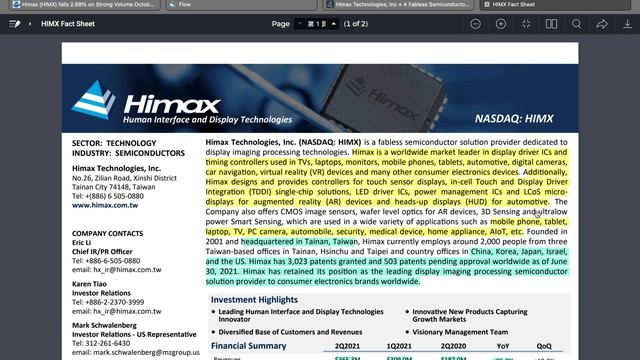Click the 'QoQ' column header
This screenshot has height=360, width=640.
pyautogui.click(x=544, y=346)
